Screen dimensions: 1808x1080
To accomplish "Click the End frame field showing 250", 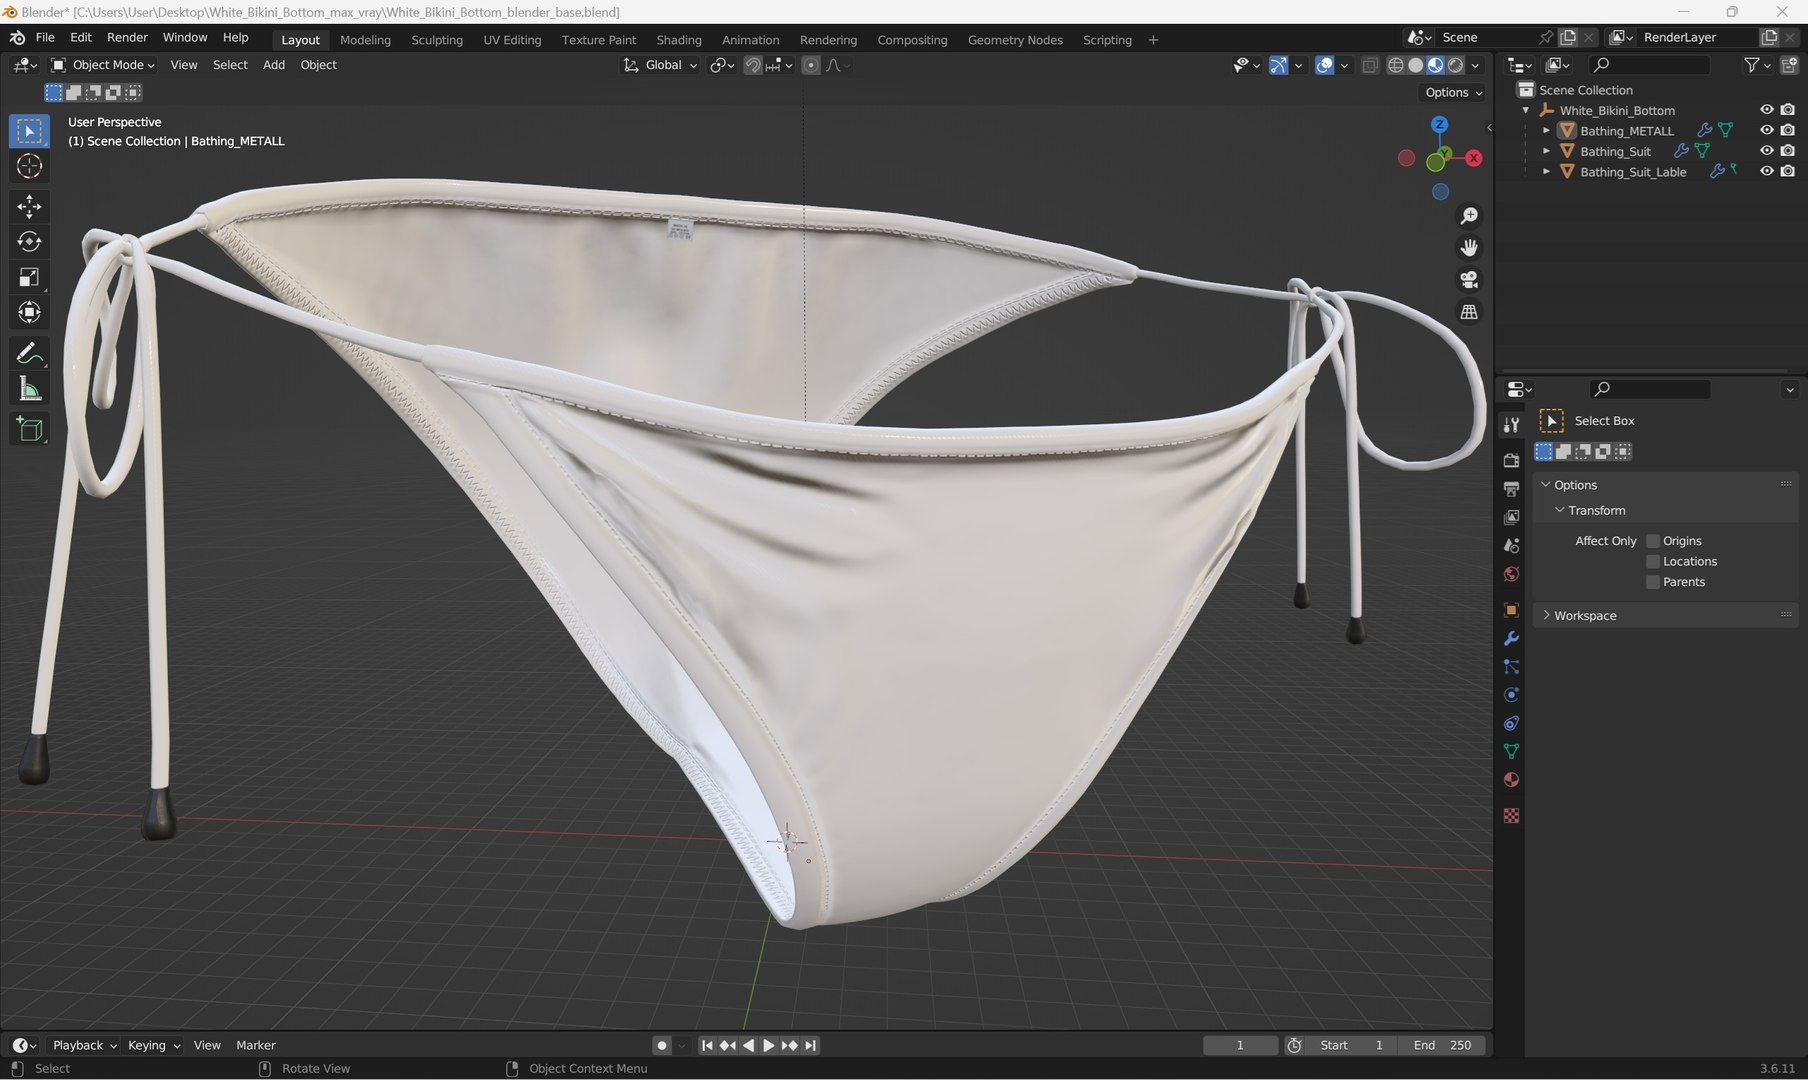I will pos(1442,1045).
